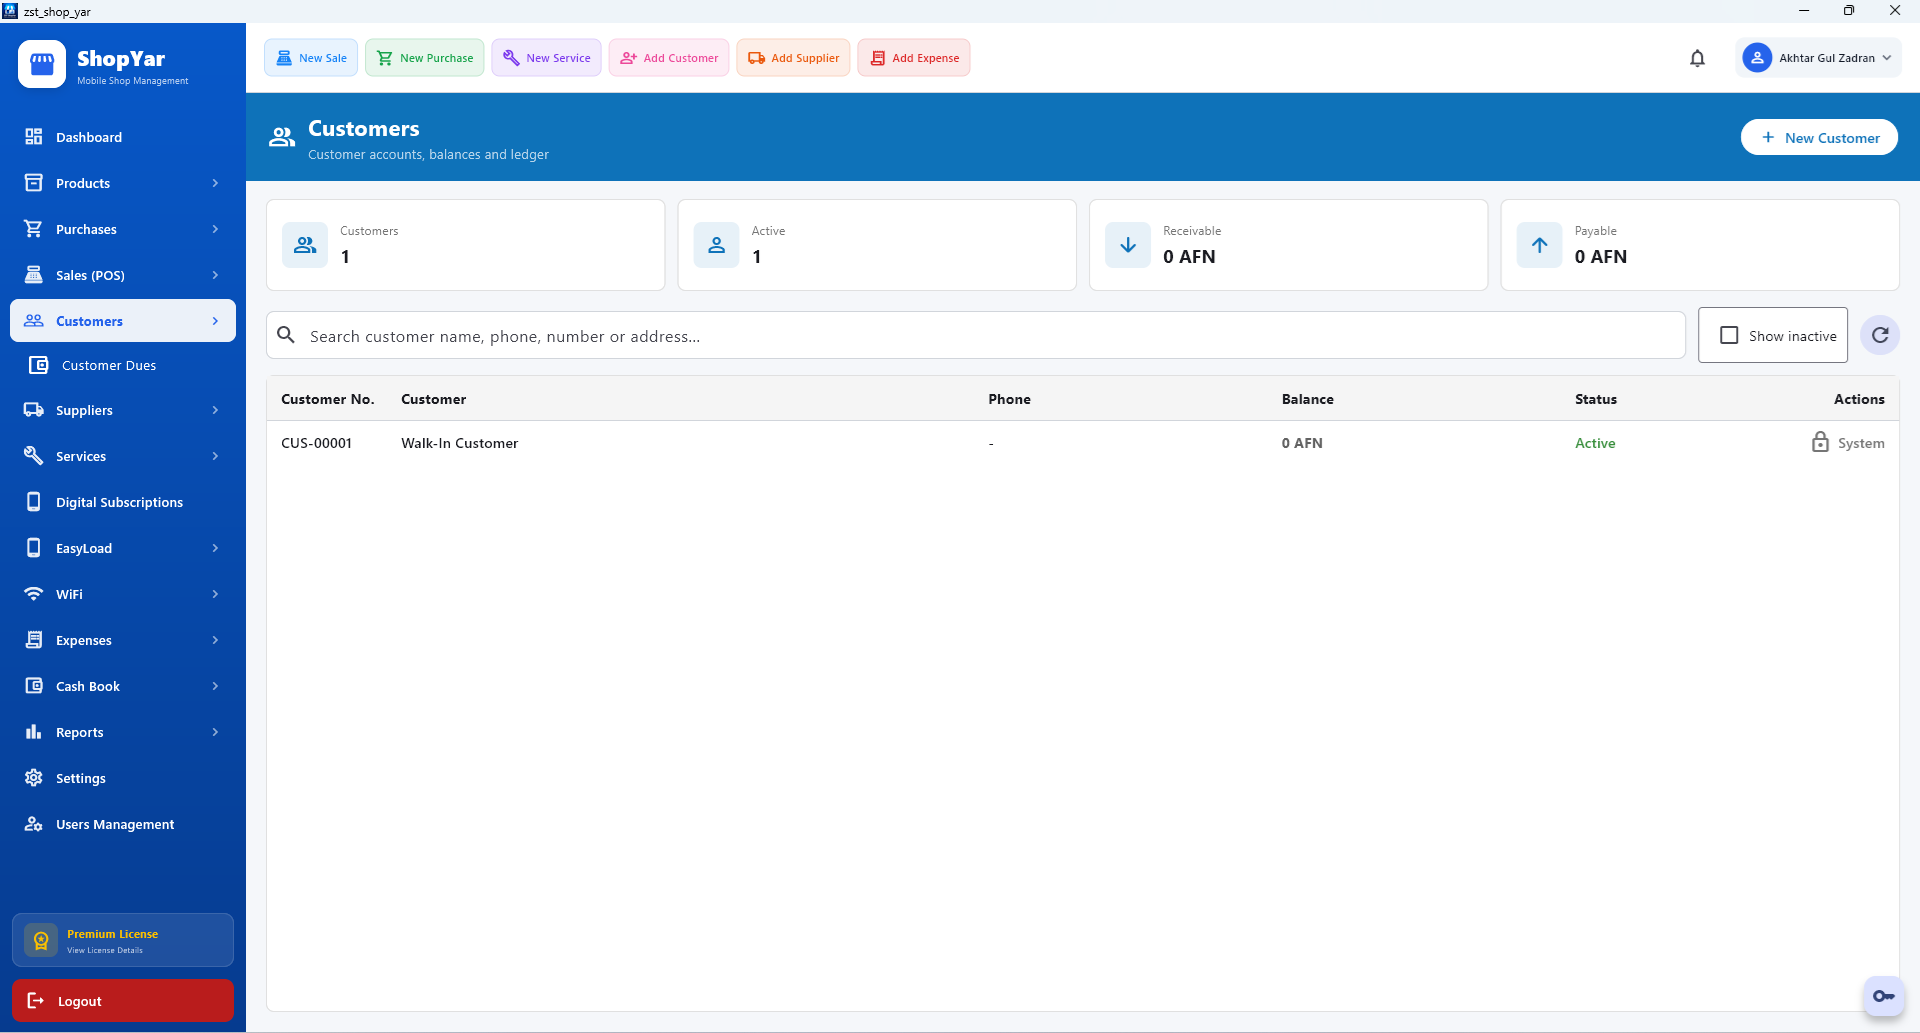Select the CUS-00001 customer number cell
The height and width of the screenshot is (1033, 1920).
316,443
